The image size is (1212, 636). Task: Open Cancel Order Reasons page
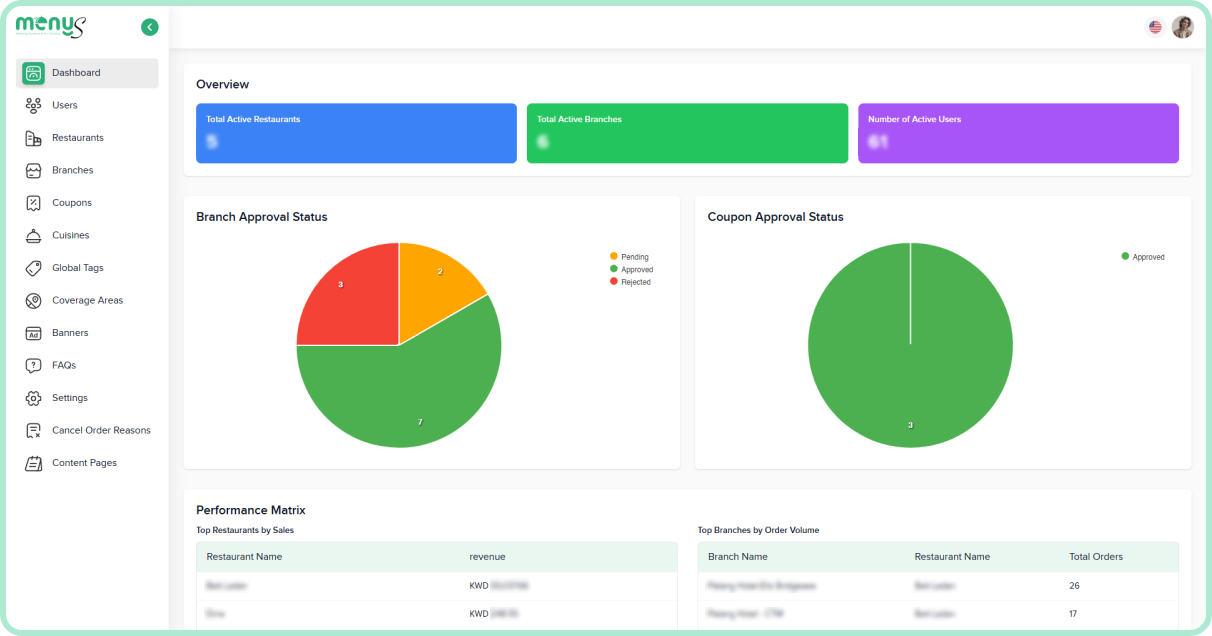click(101, 430)
